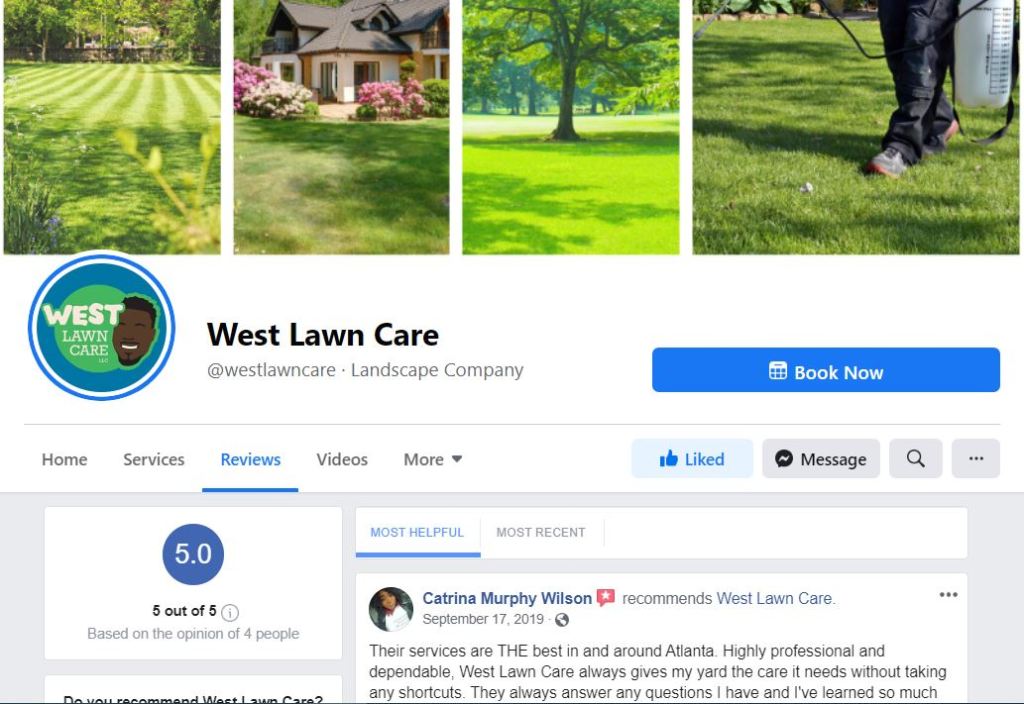Open the striped lawn cover photo
The width and height of the screenshot is (1024, 704).
pos(112,127)
